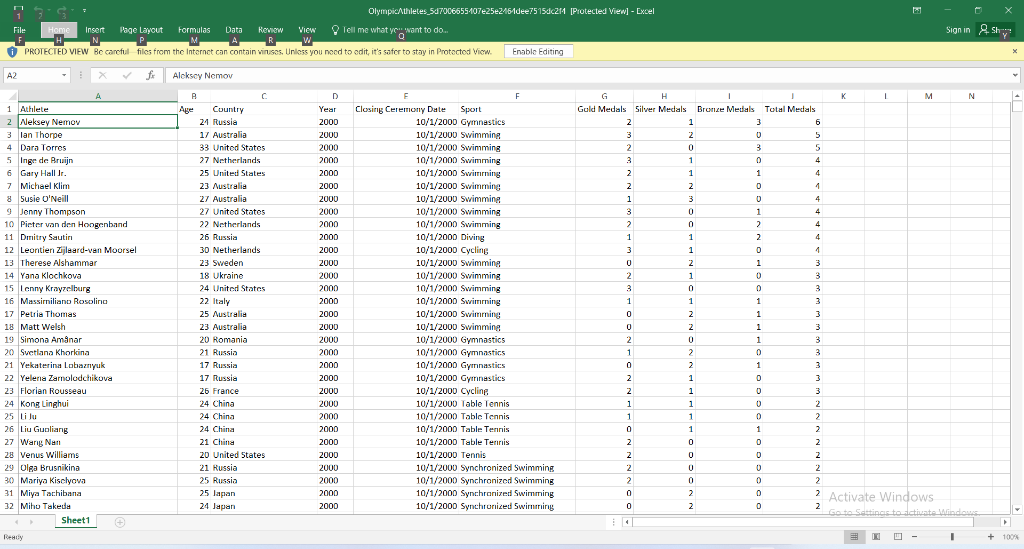Image resolution: width=1024 pixels, height=549 pixels.
Task: Switch to Normal view in the status bar
Action: (x=854, y=537)
